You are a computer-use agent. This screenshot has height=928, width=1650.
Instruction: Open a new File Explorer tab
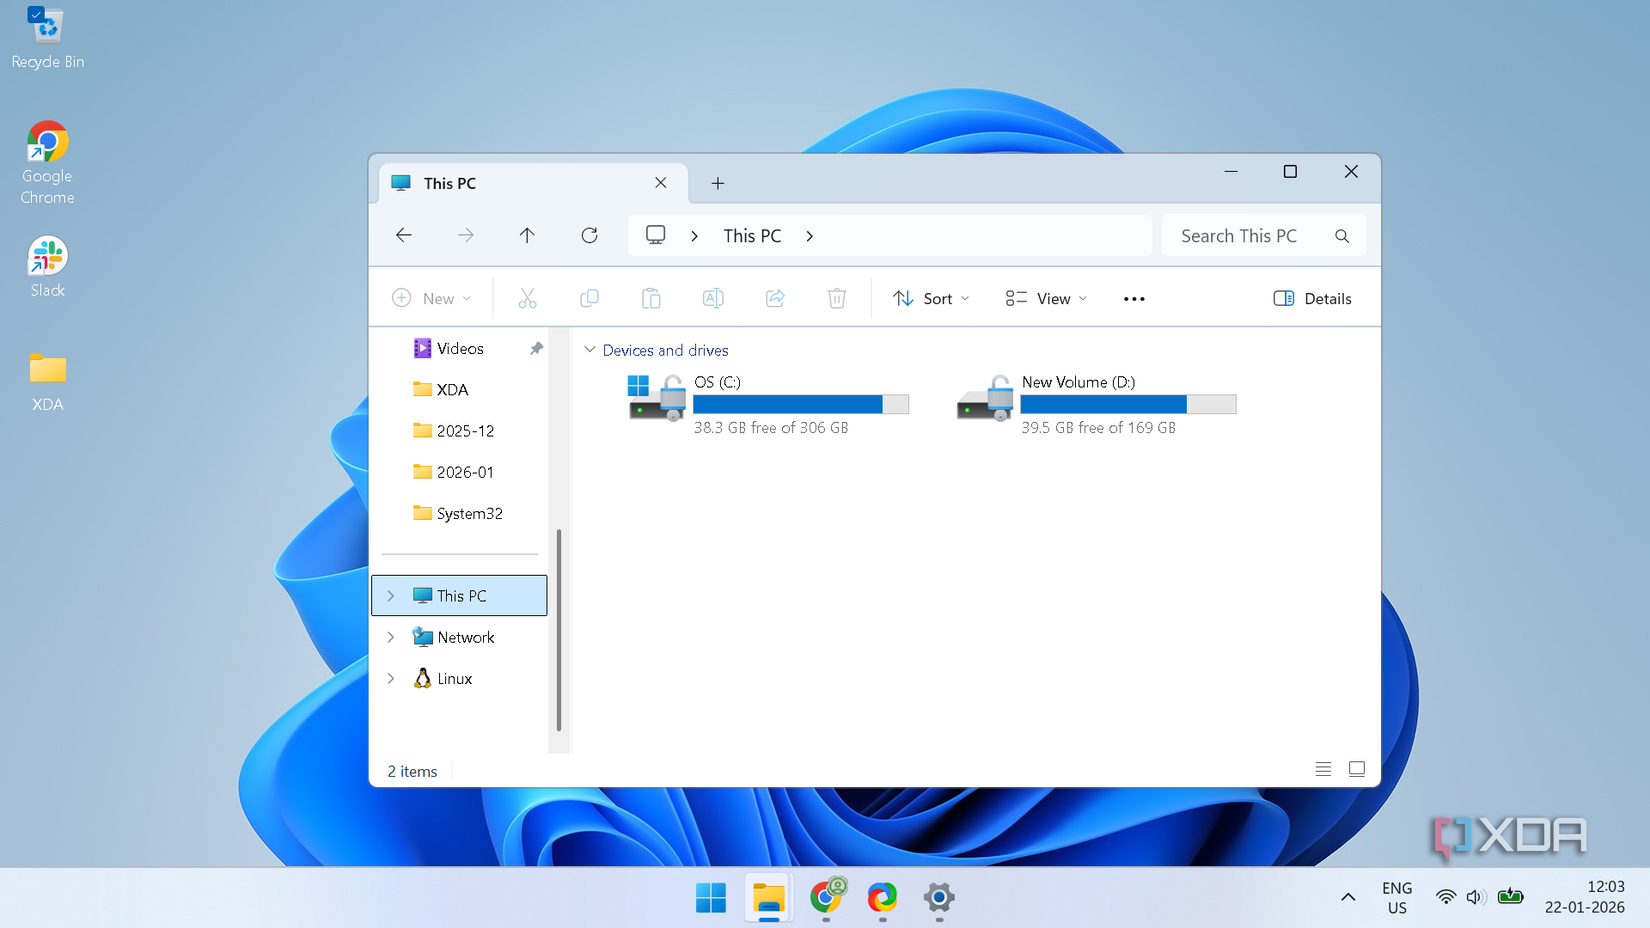[718, 183]
